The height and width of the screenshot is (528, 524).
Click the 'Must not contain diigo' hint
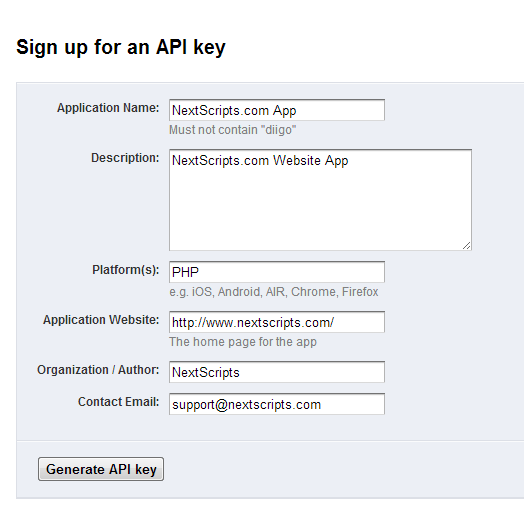233,130
